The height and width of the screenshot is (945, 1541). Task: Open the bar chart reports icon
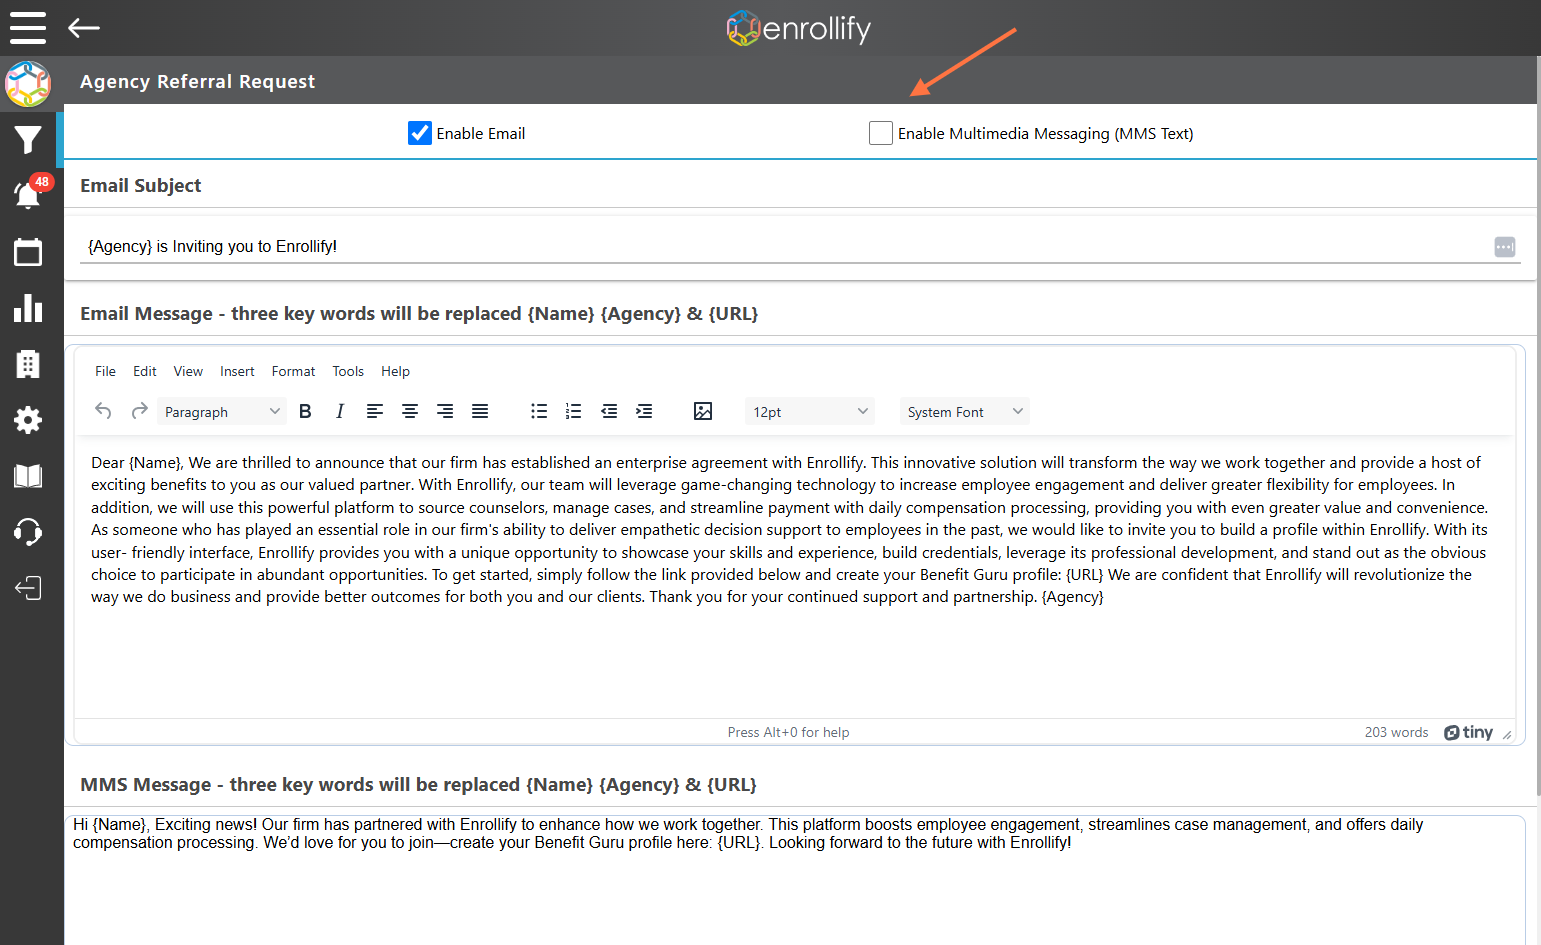coord(28,308)
